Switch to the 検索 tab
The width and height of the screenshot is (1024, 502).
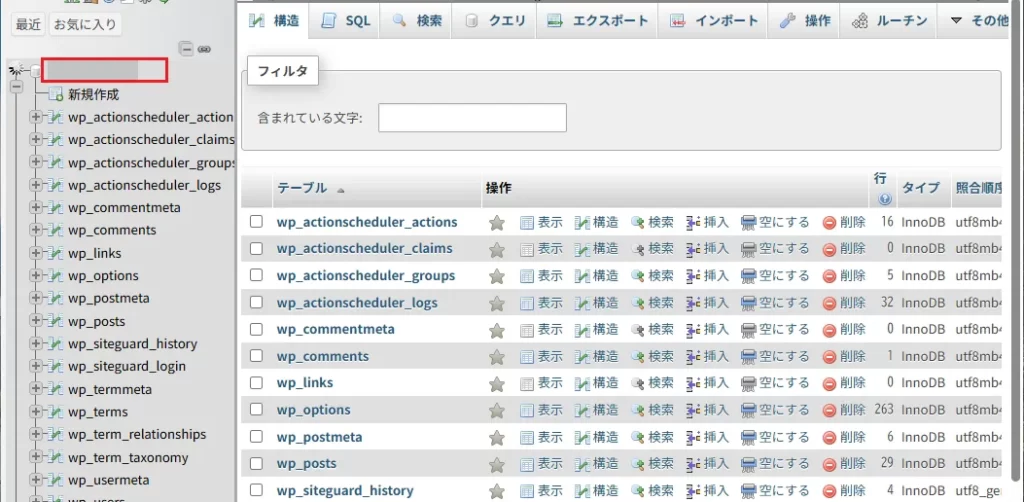pos(417,21)
